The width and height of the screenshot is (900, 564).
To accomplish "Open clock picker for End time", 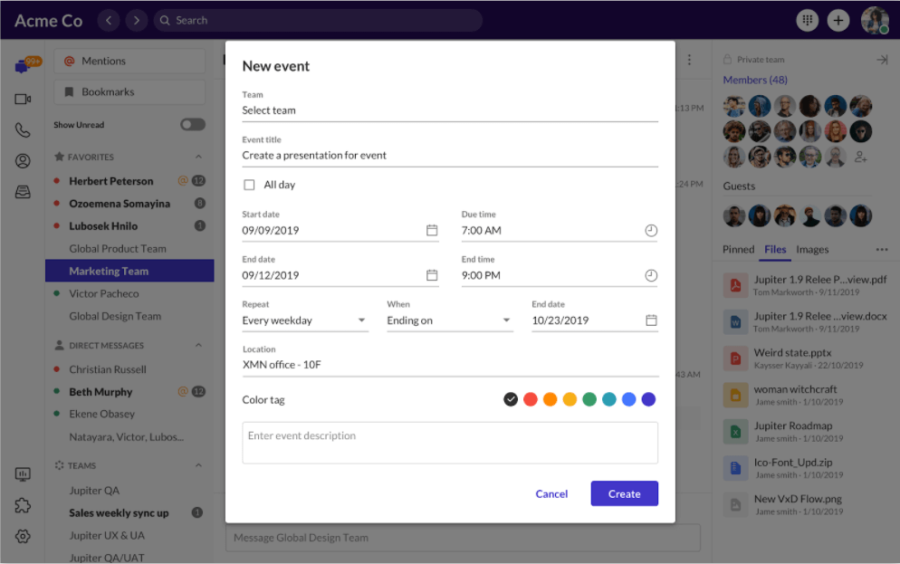I will click(651, 275).
